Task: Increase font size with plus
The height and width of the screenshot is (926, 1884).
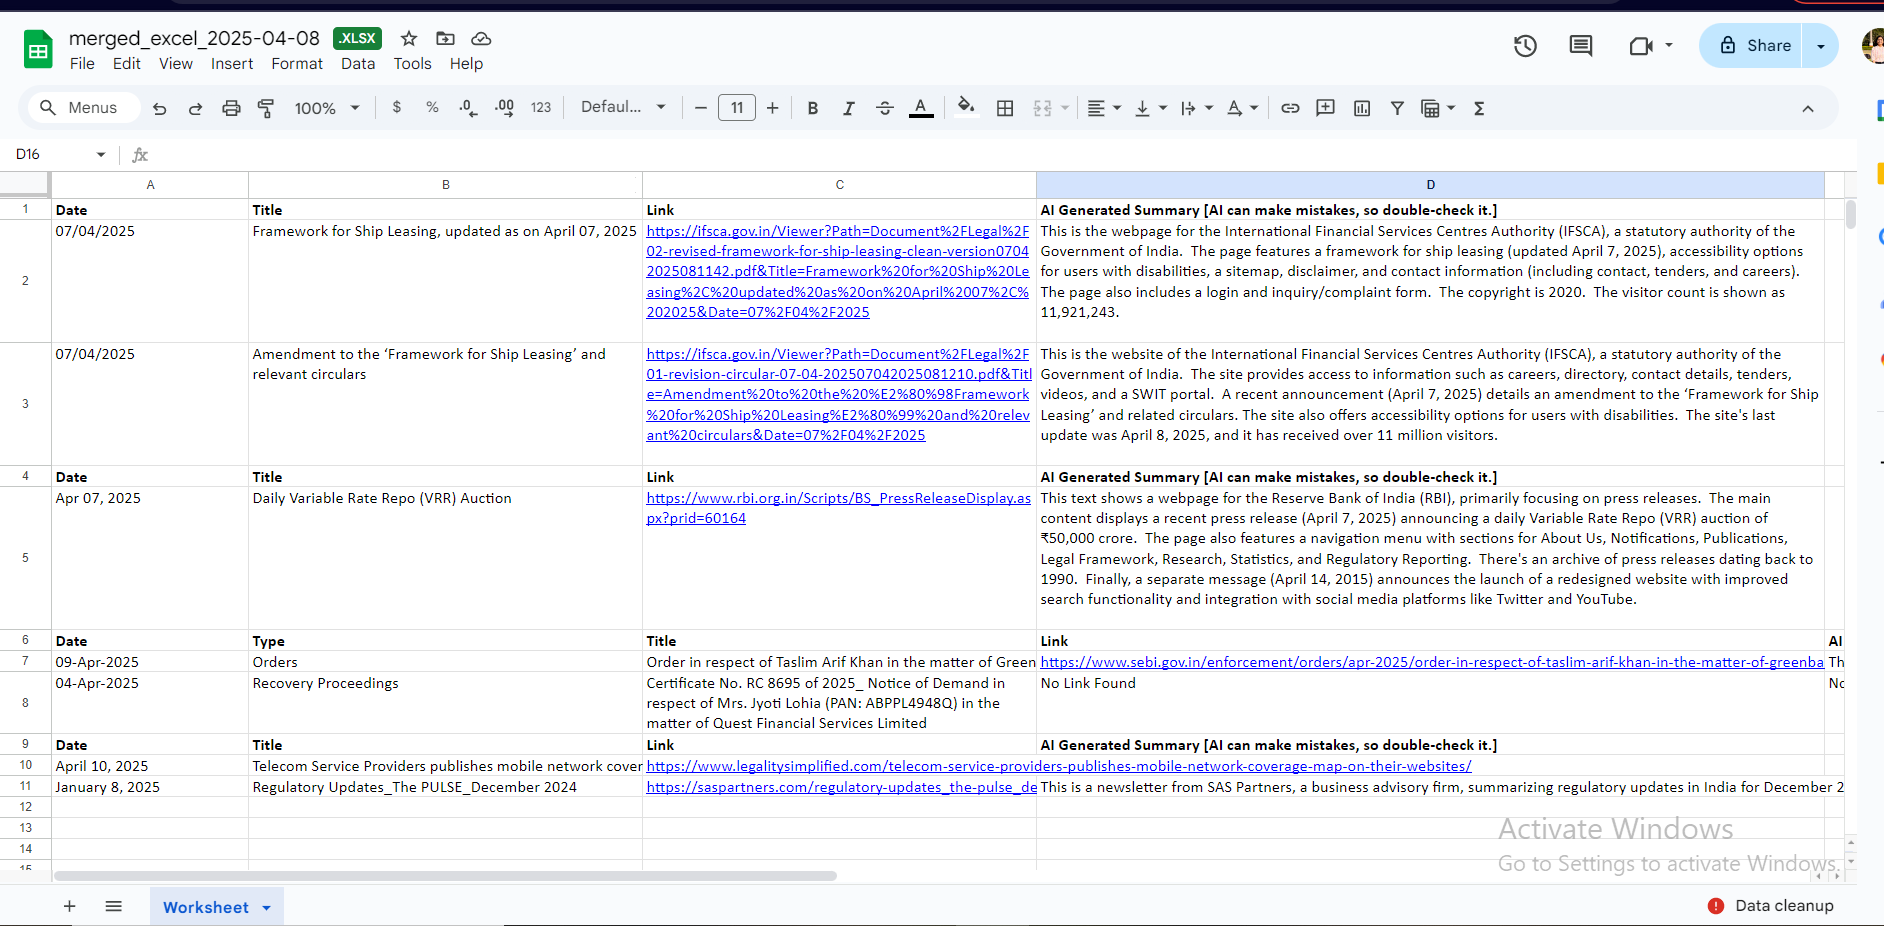Action: (x=773, y=108)
